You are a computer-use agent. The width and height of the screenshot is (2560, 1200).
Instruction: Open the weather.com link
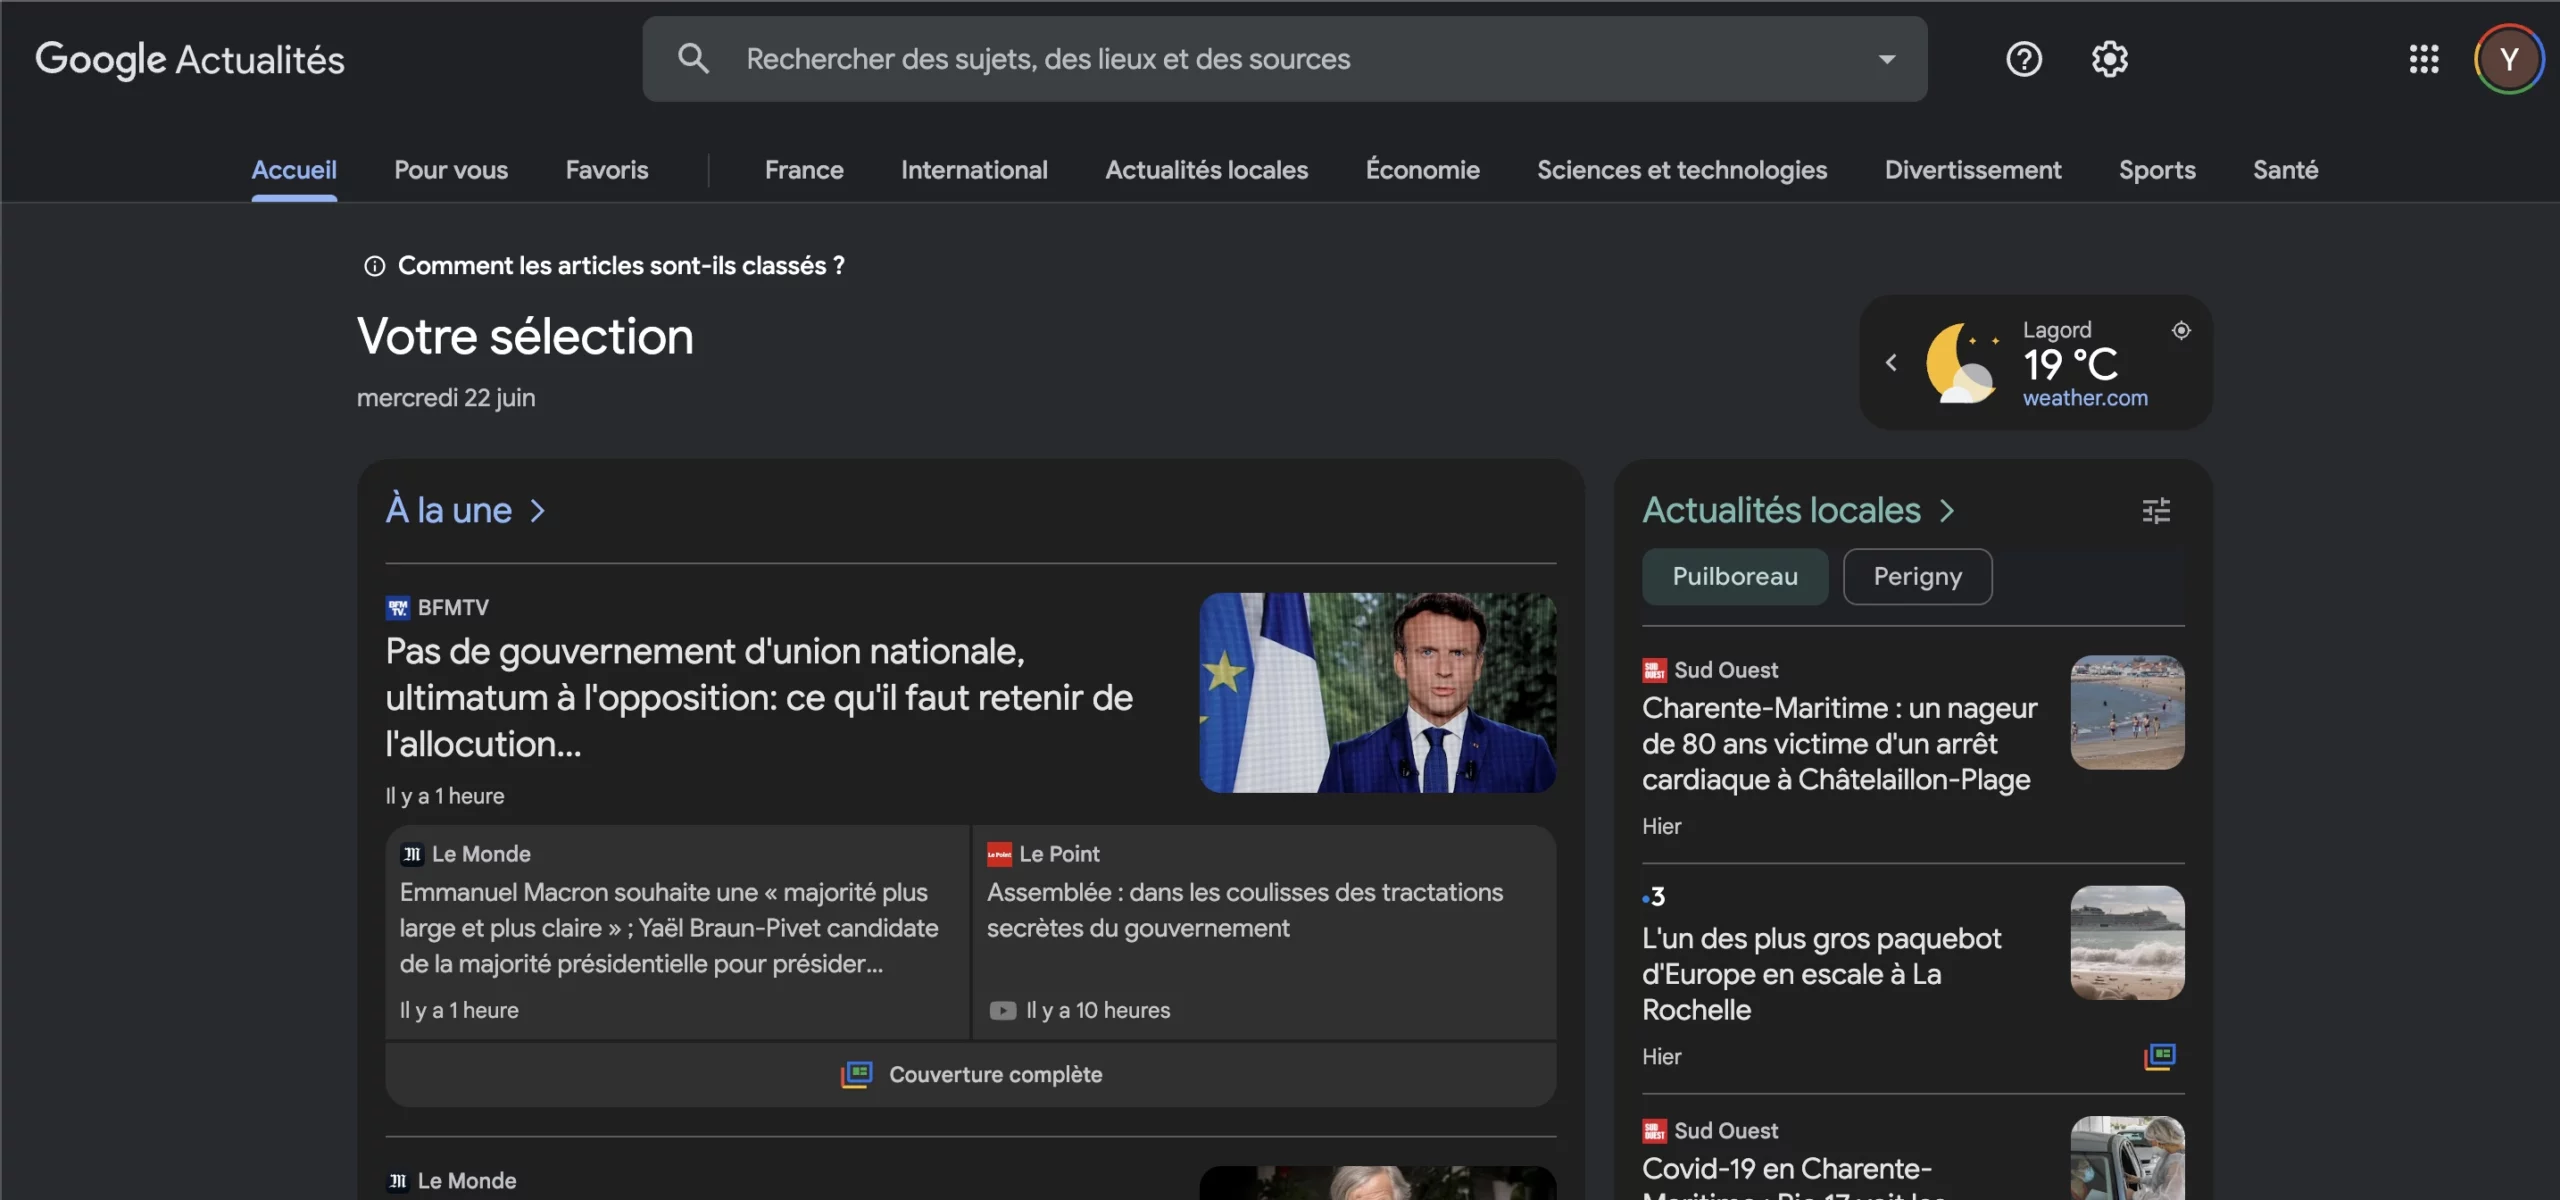[2084, 398]
